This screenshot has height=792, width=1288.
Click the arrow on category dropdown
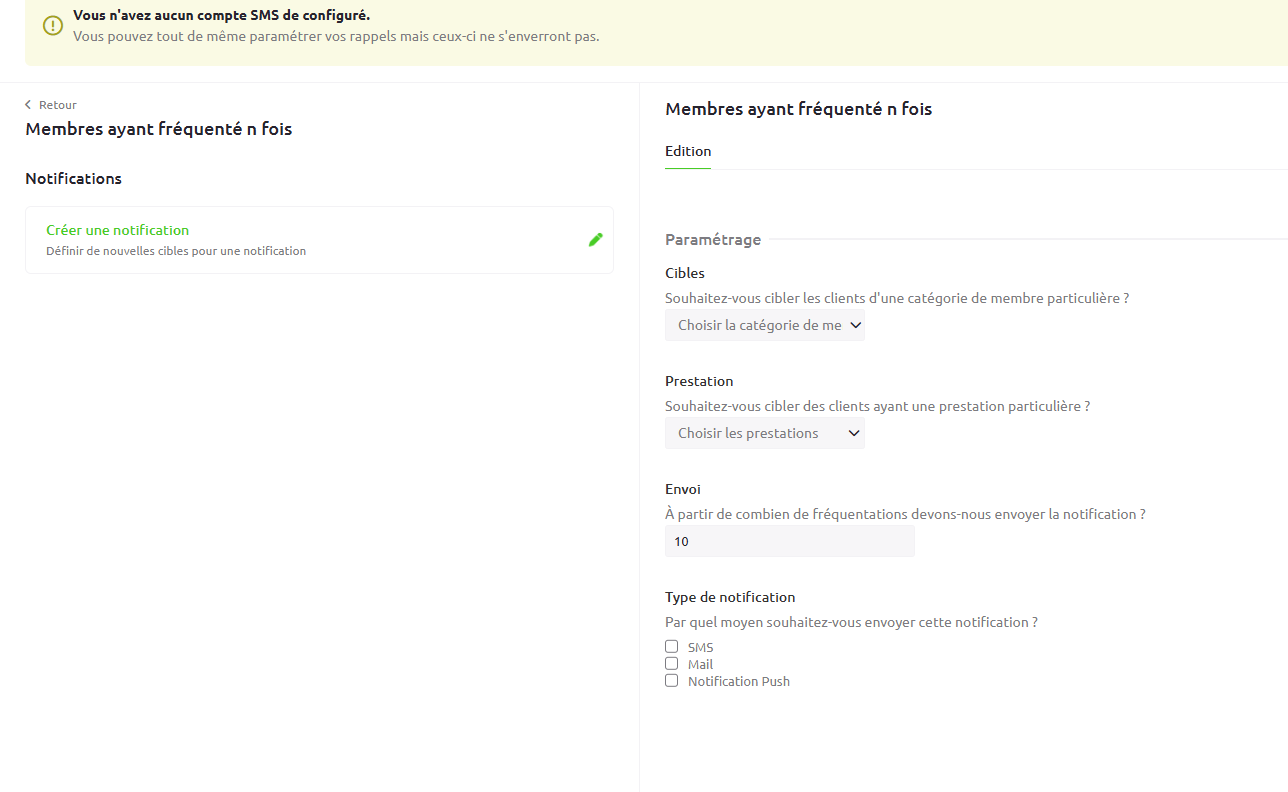click(x=854, y=325)
